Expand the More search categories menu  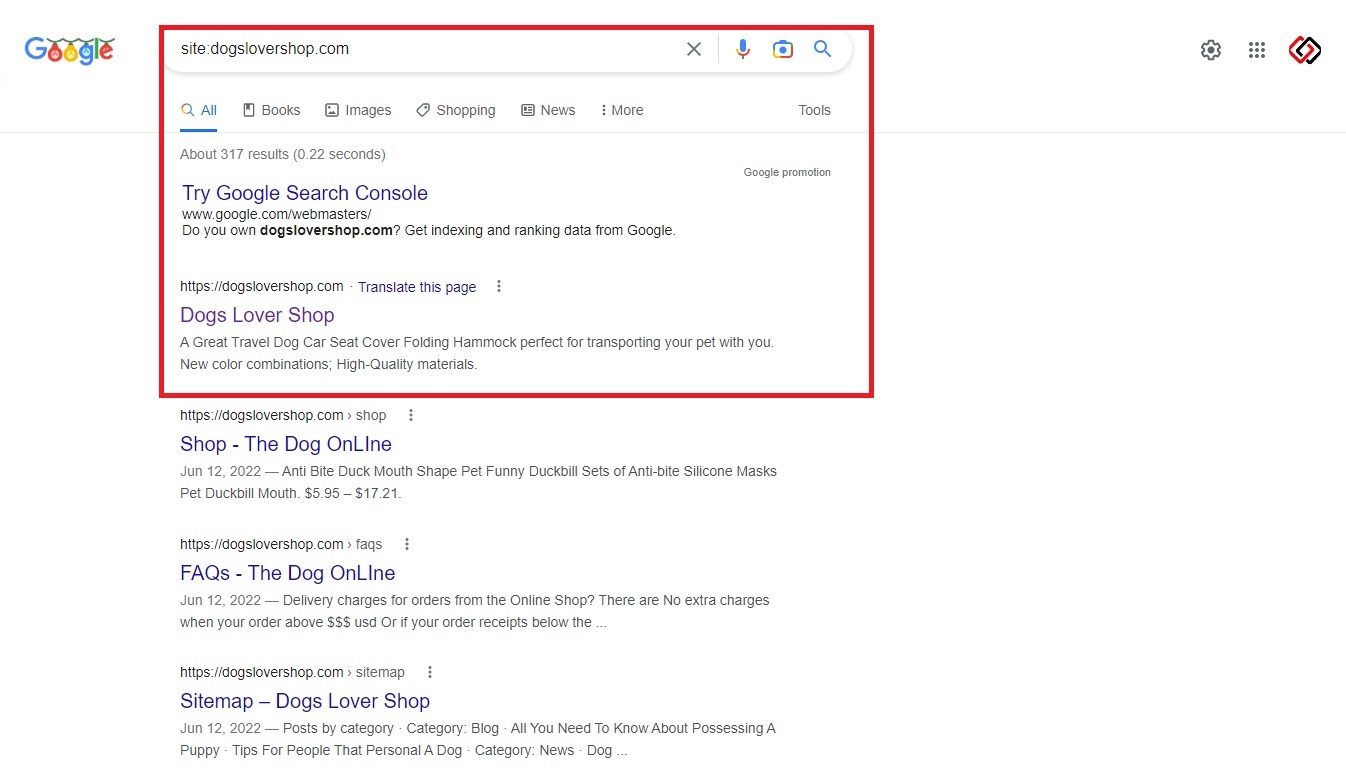[x=622, y=111]
